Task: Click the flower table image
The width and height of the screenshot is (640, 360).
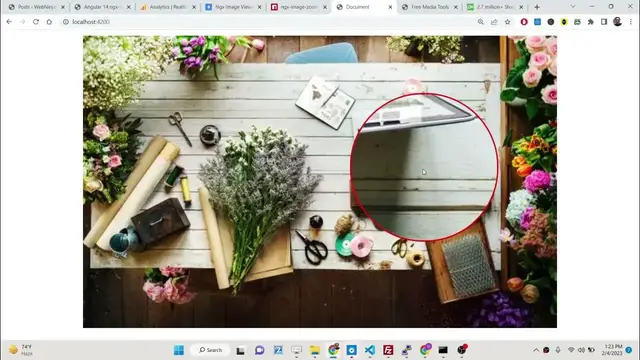Action: point(320,182)
